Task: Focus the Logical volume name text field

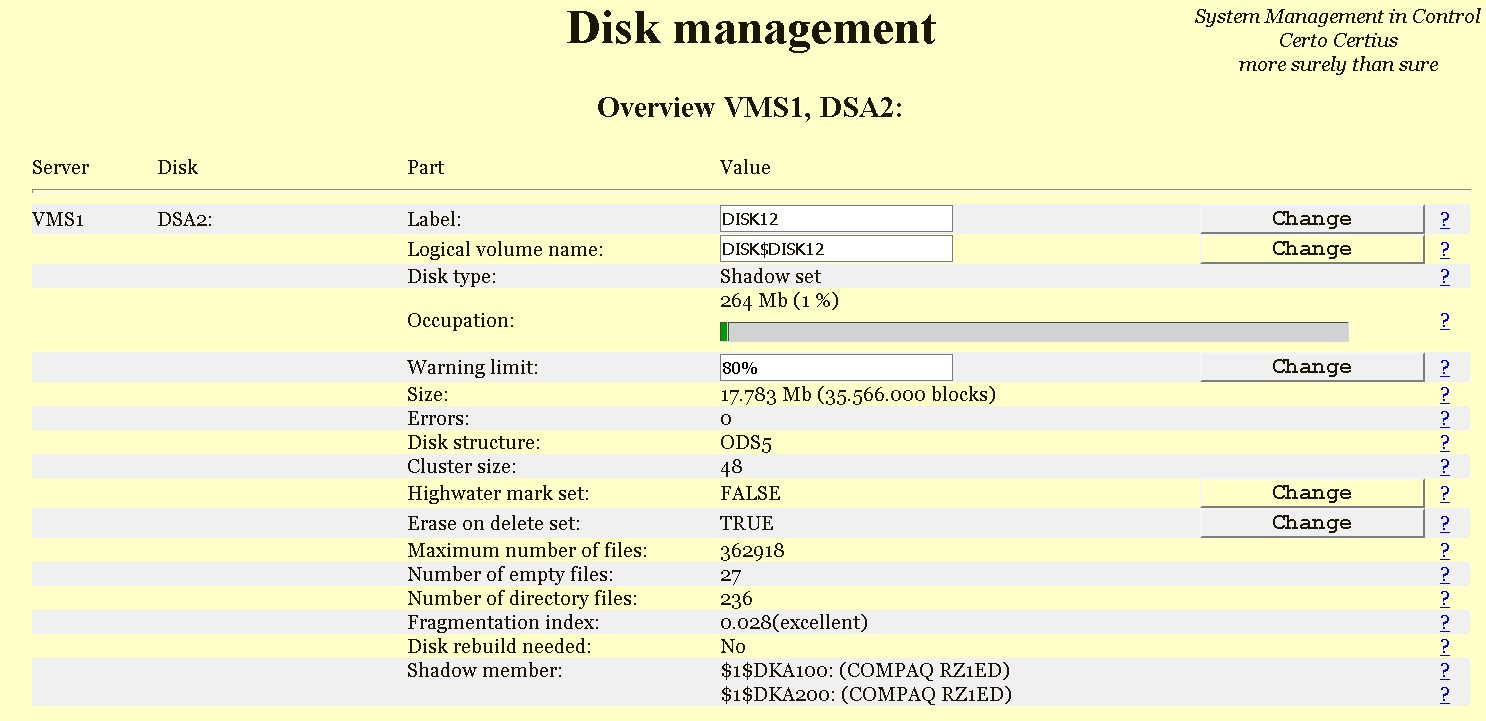Action: tap(836, 249)
